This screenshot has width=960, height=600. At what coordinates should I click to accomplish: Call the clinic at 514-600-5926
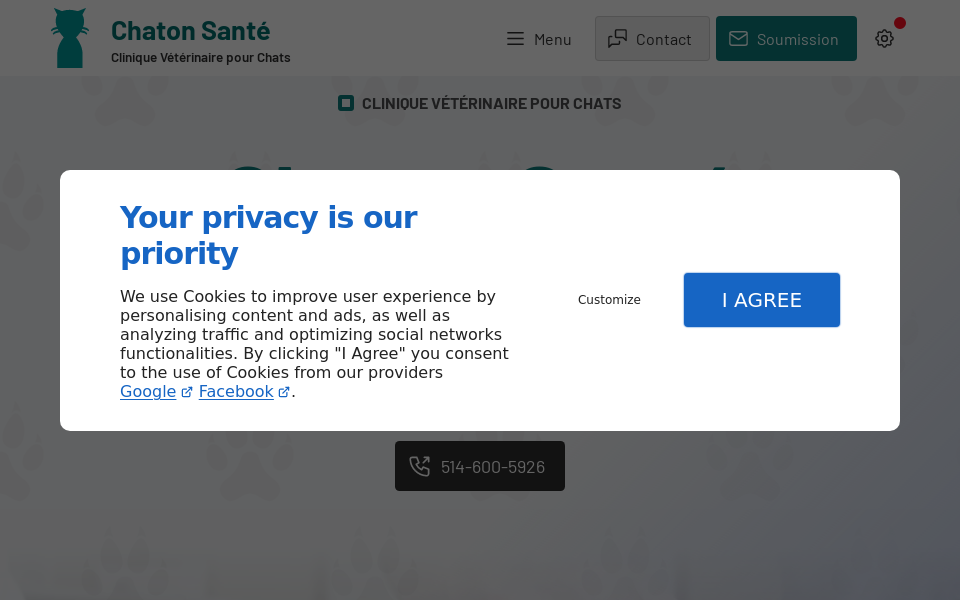(x=492, y=467)
